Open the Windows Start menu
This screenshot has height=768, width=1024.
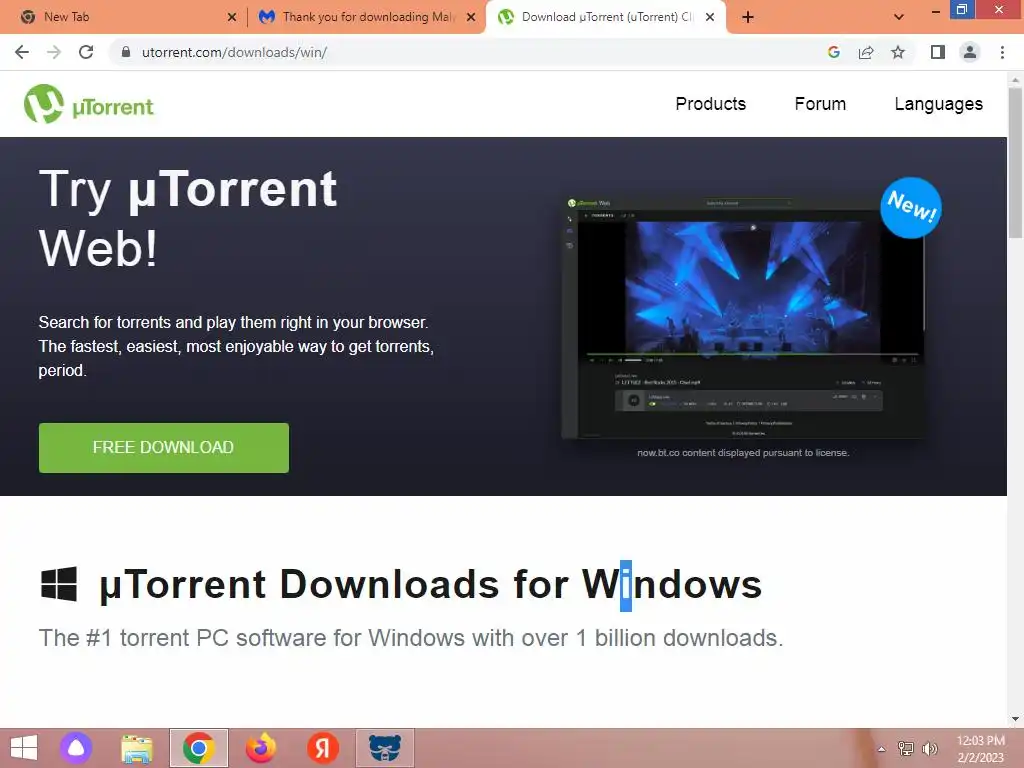tap(24, 748)
